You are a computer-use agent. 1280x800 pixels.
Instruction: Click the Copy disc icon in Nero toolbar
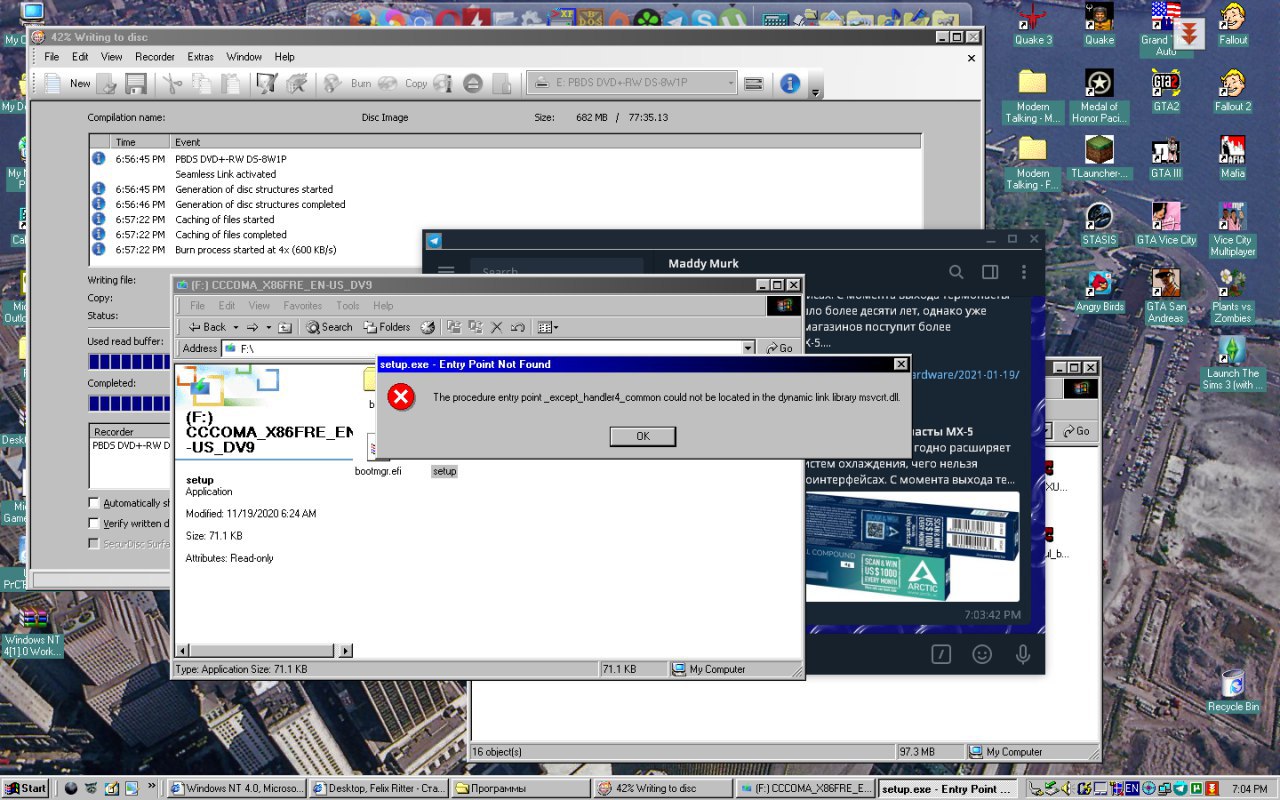[388, 84]
